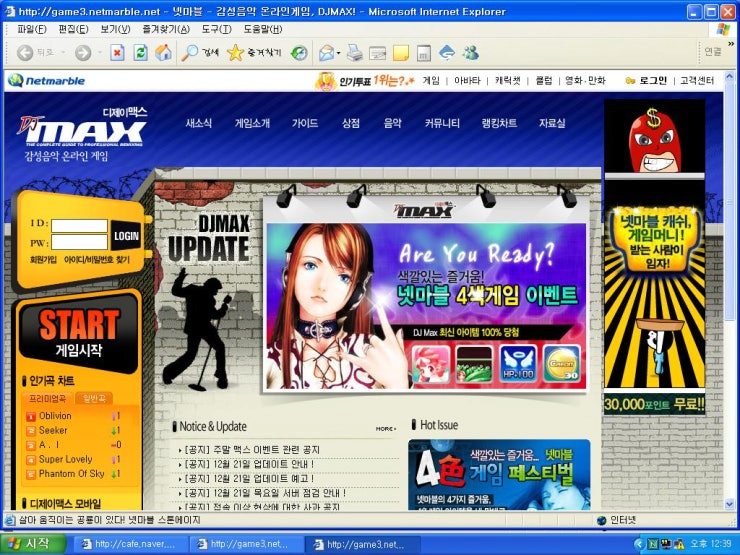The height and width of the screenshot is (555, 740).
Task: Open the 즐겨찾기(A) menu
Action: point(166,29)
